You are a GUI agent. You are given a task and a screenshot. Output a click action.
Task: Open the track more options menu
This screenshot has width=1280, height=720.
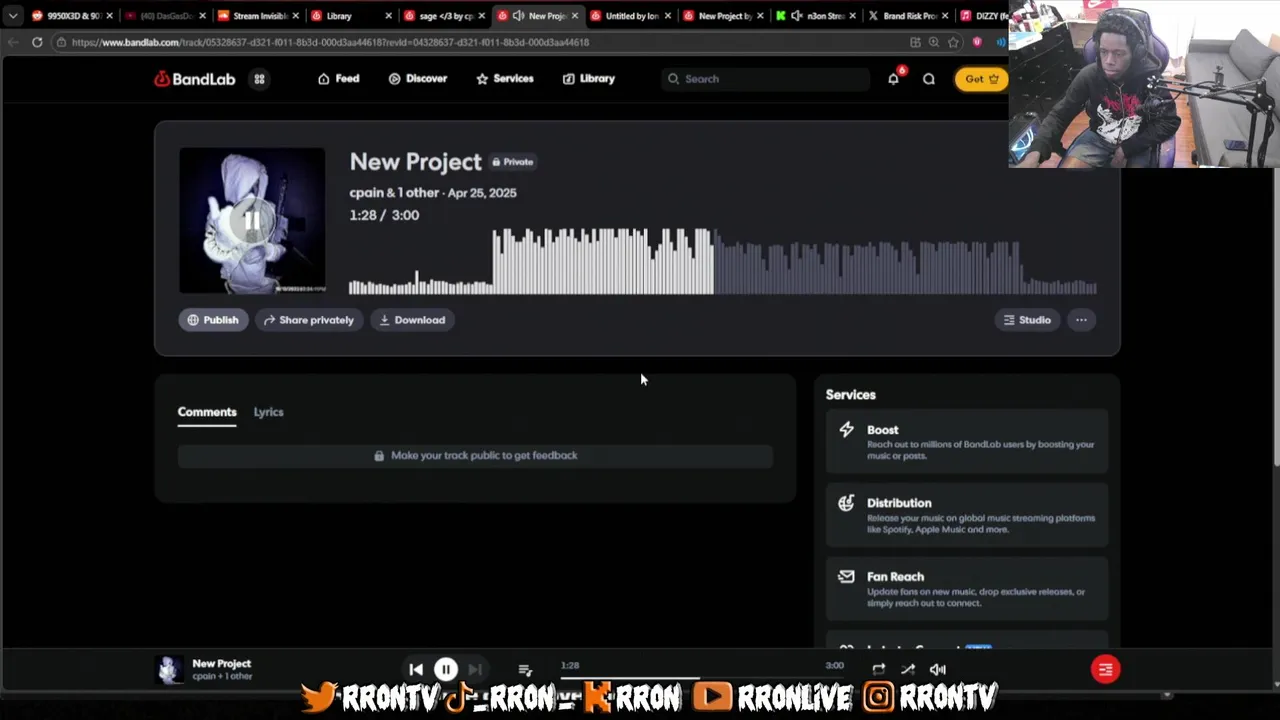click(x=1081, y=320)
